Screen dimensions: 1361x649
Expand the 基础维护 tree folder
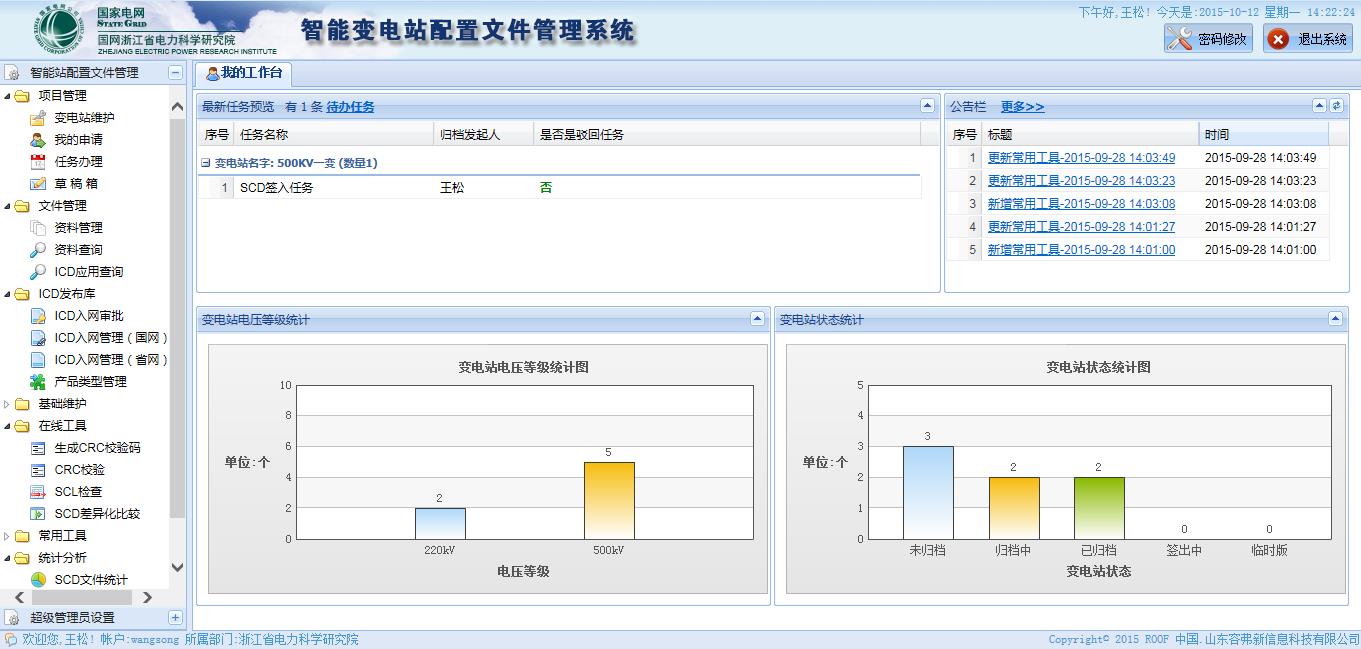pyautogui.click(x=8, y=404)
